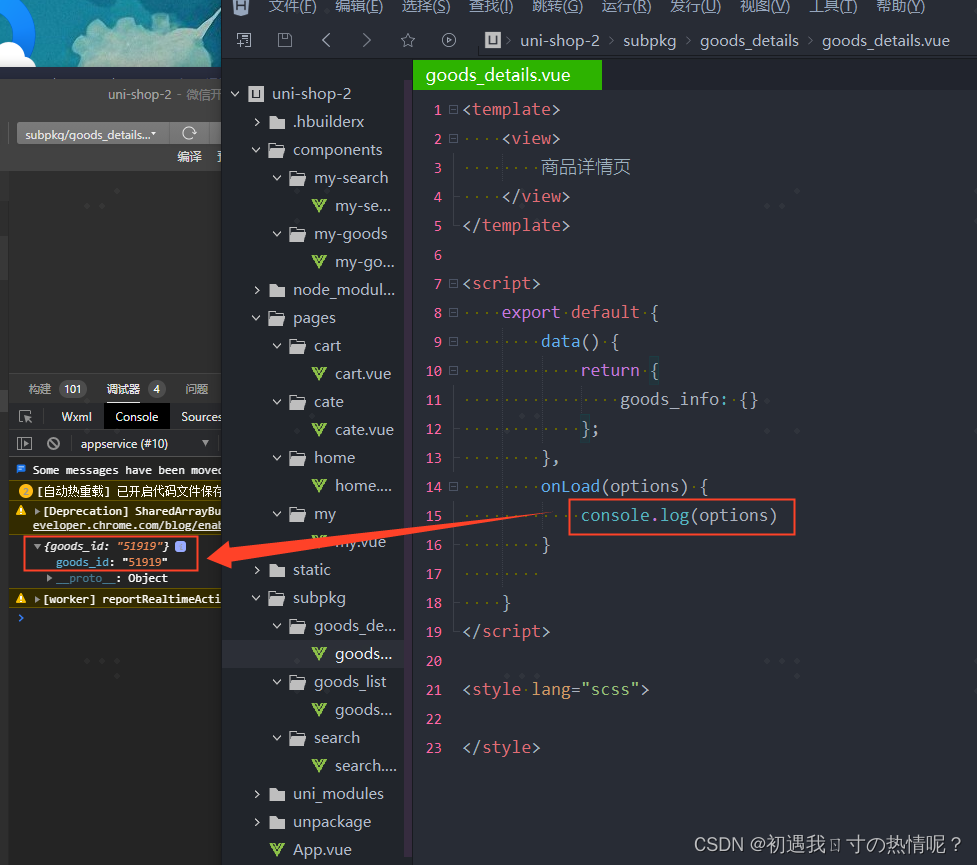Go back with the left arrow icon
This screenshot has height=865, width=977.
click(x=326, y=41)
